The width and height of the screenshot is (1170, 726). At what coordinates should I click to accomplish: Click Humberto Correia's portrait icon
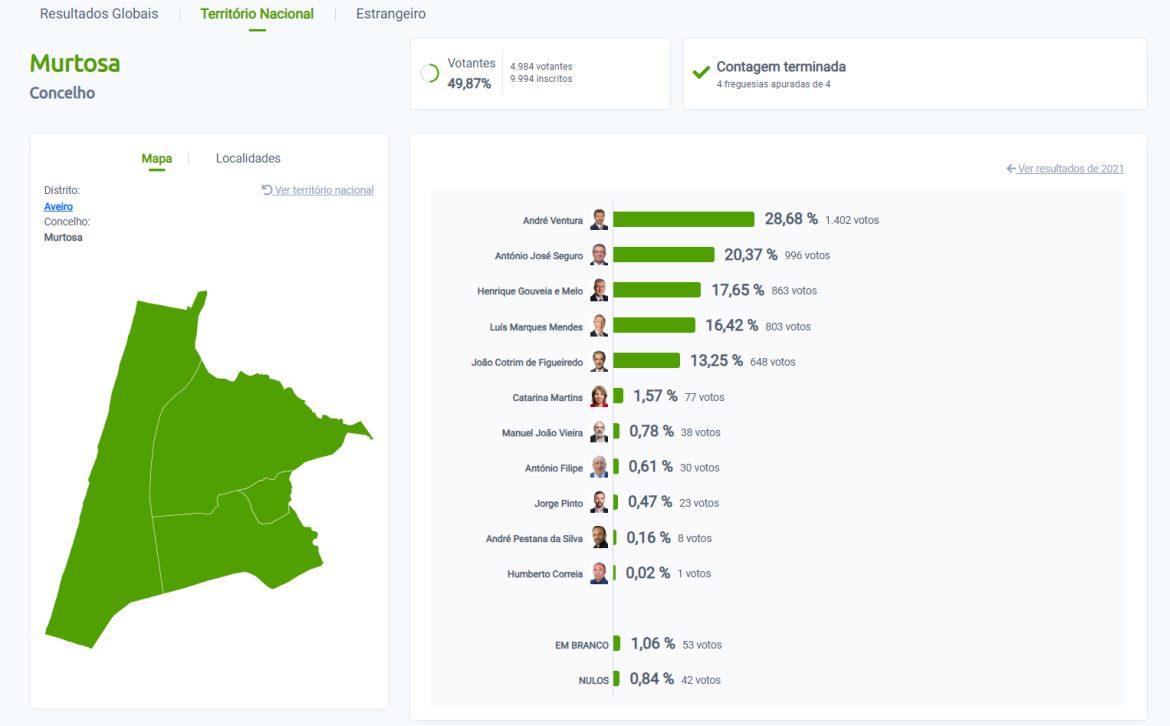click(x=599, y=574)
